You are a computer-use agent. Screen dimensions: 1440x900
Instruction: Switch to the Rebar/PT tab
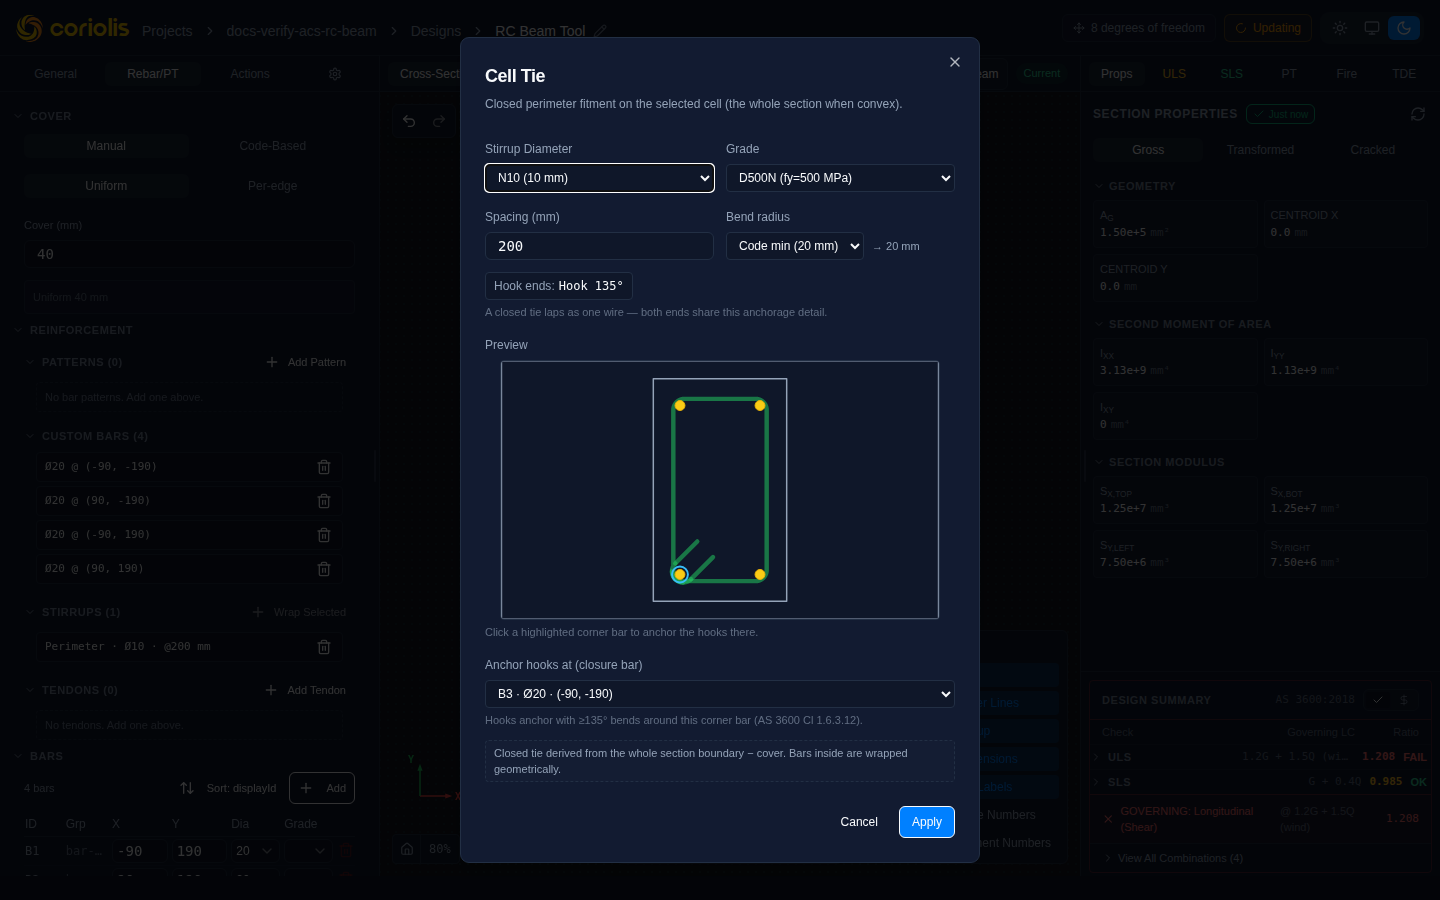click(153, 74)
